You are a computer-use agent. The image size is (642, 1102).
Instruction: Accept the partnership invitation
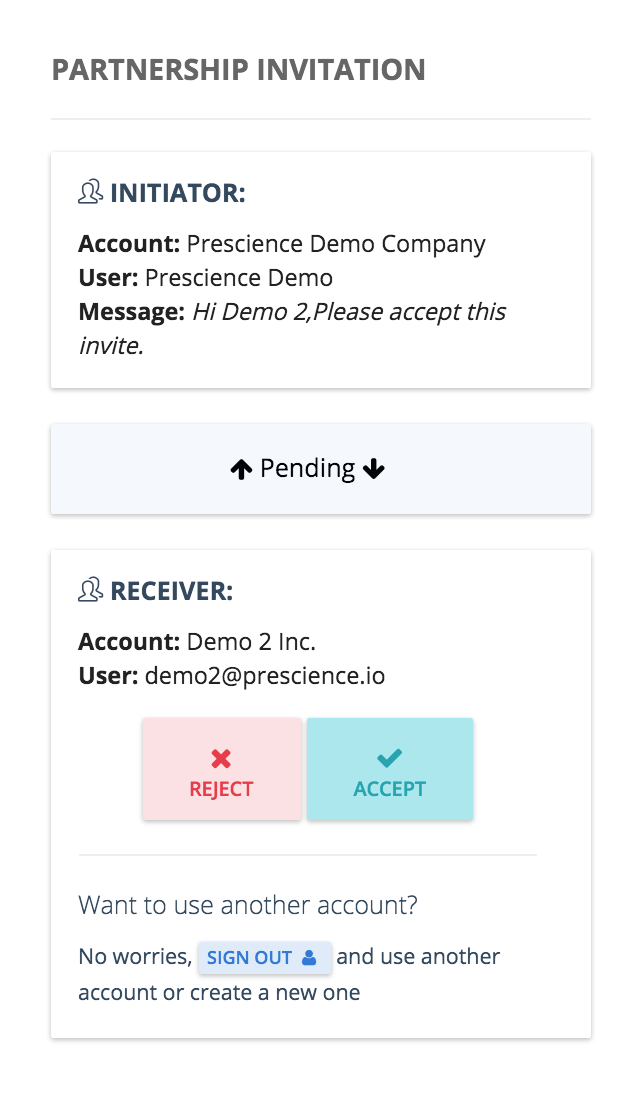390,769
